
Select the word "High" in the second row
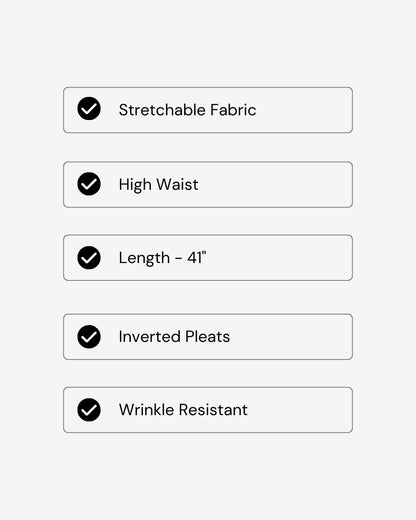tap(135, 185)
